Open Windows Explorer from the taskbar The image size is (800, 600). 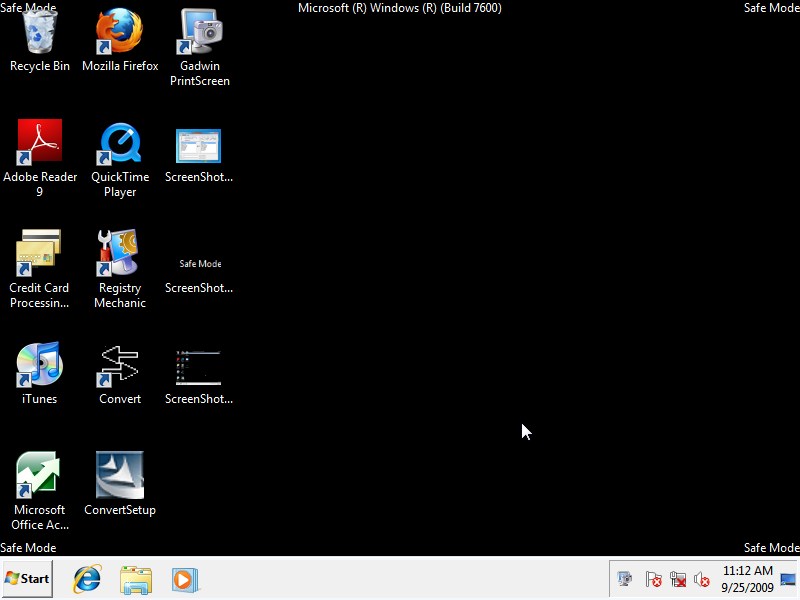(136, 579)
